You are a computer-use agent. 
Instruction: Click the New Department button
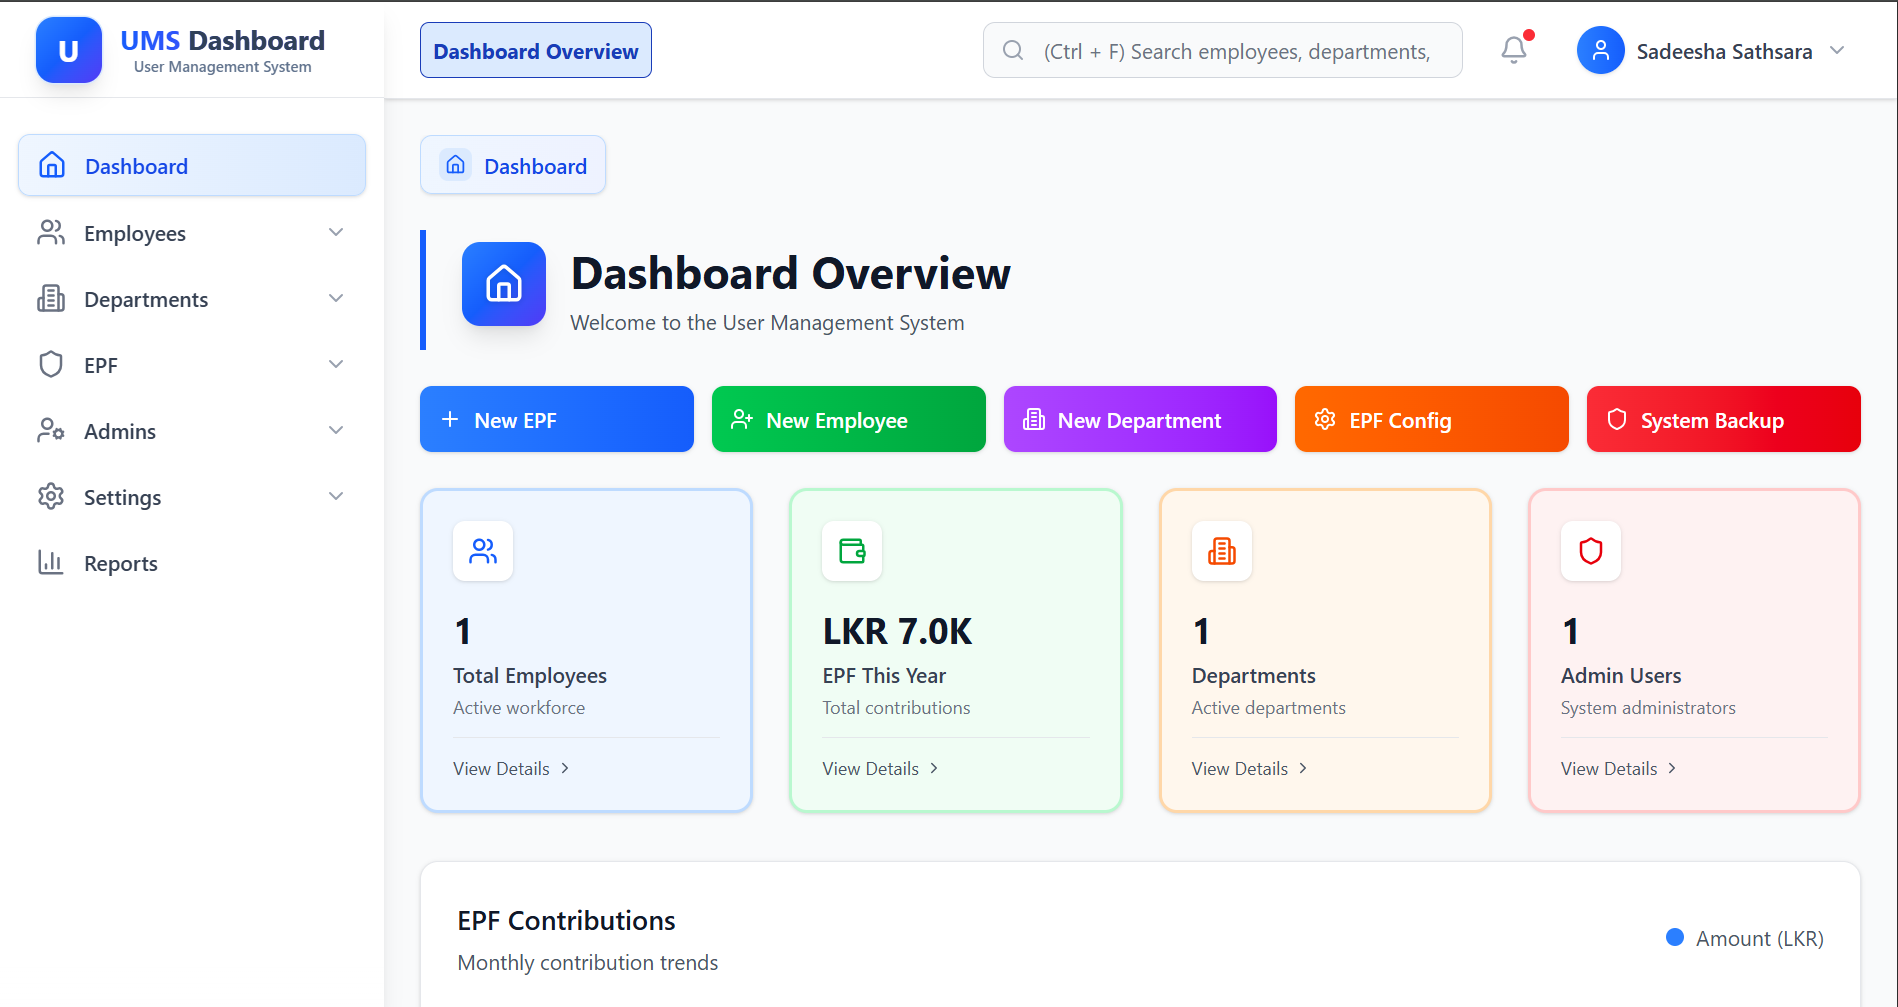coord(1140,419)
